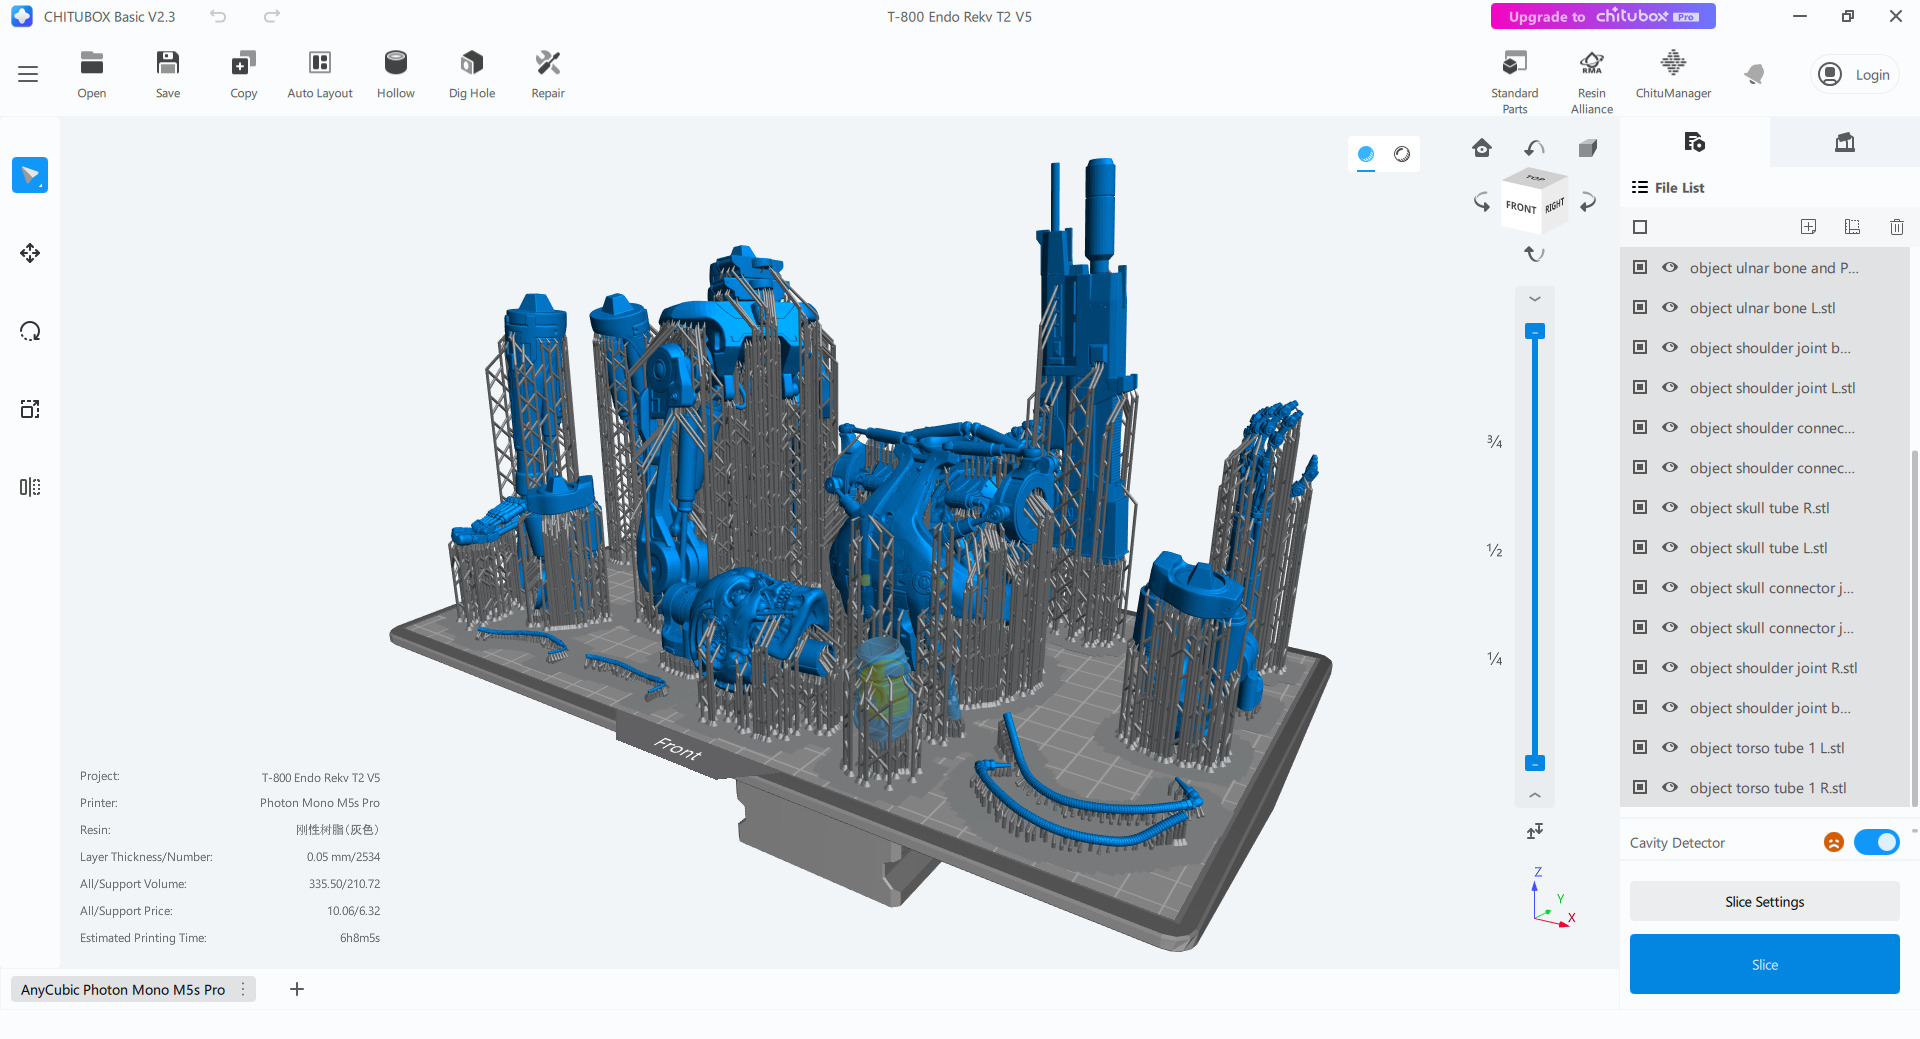Hide object skull tube R.stl with eye icon

[x=1670, y=507]
